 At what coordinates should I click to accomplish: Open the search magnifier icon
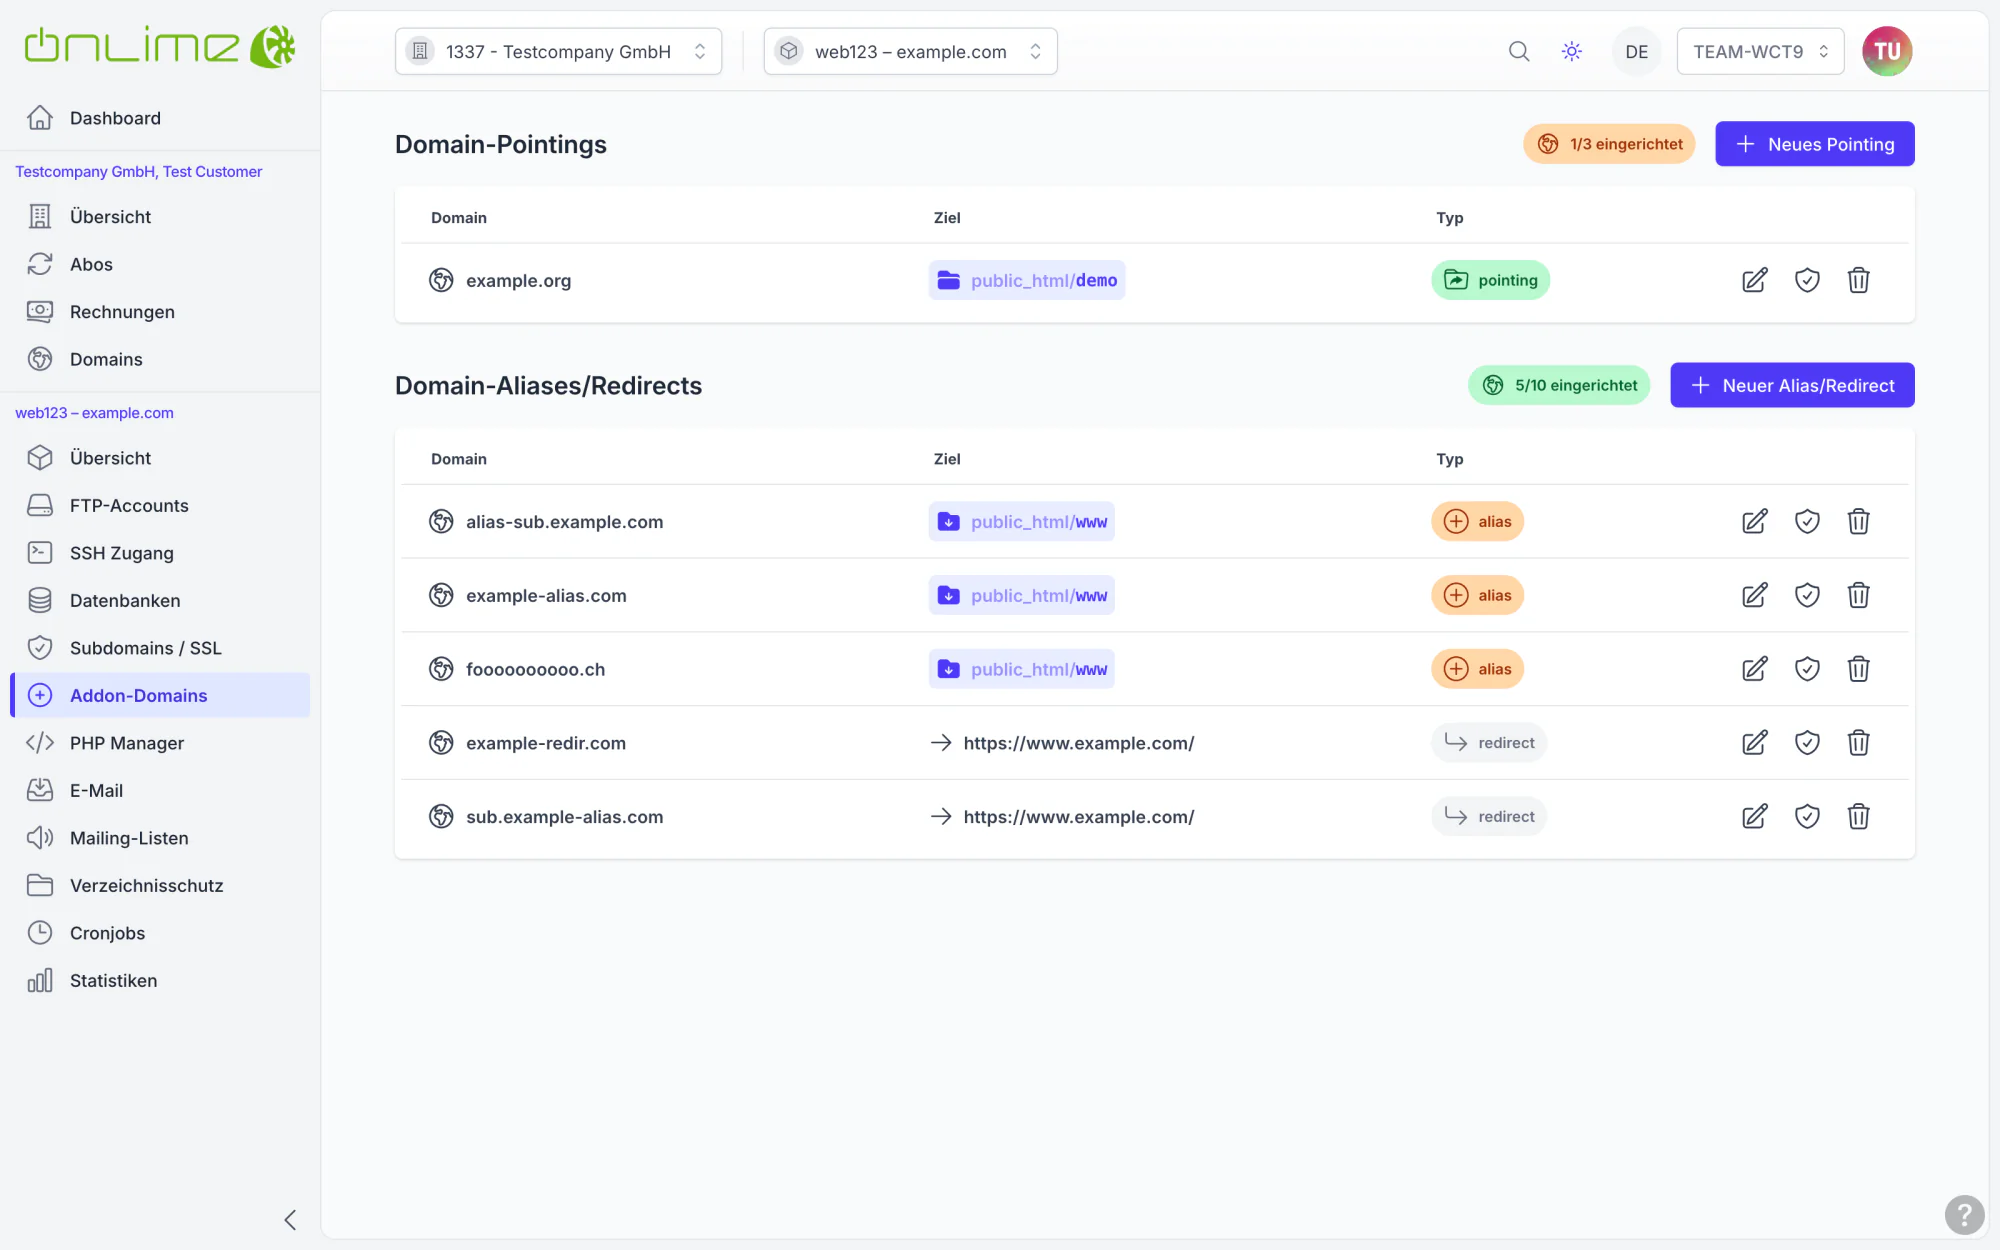pyautogui.click(x=1519, y=51)
